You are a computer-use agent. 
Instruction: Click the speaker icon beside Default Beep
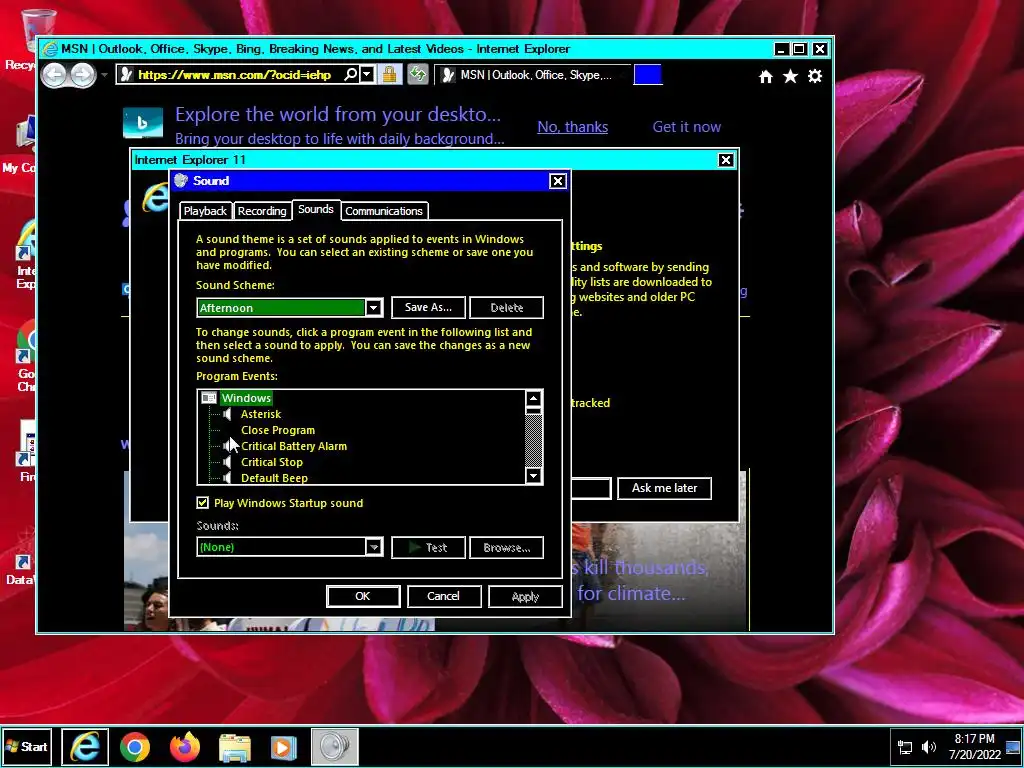[x=227, y=478]
